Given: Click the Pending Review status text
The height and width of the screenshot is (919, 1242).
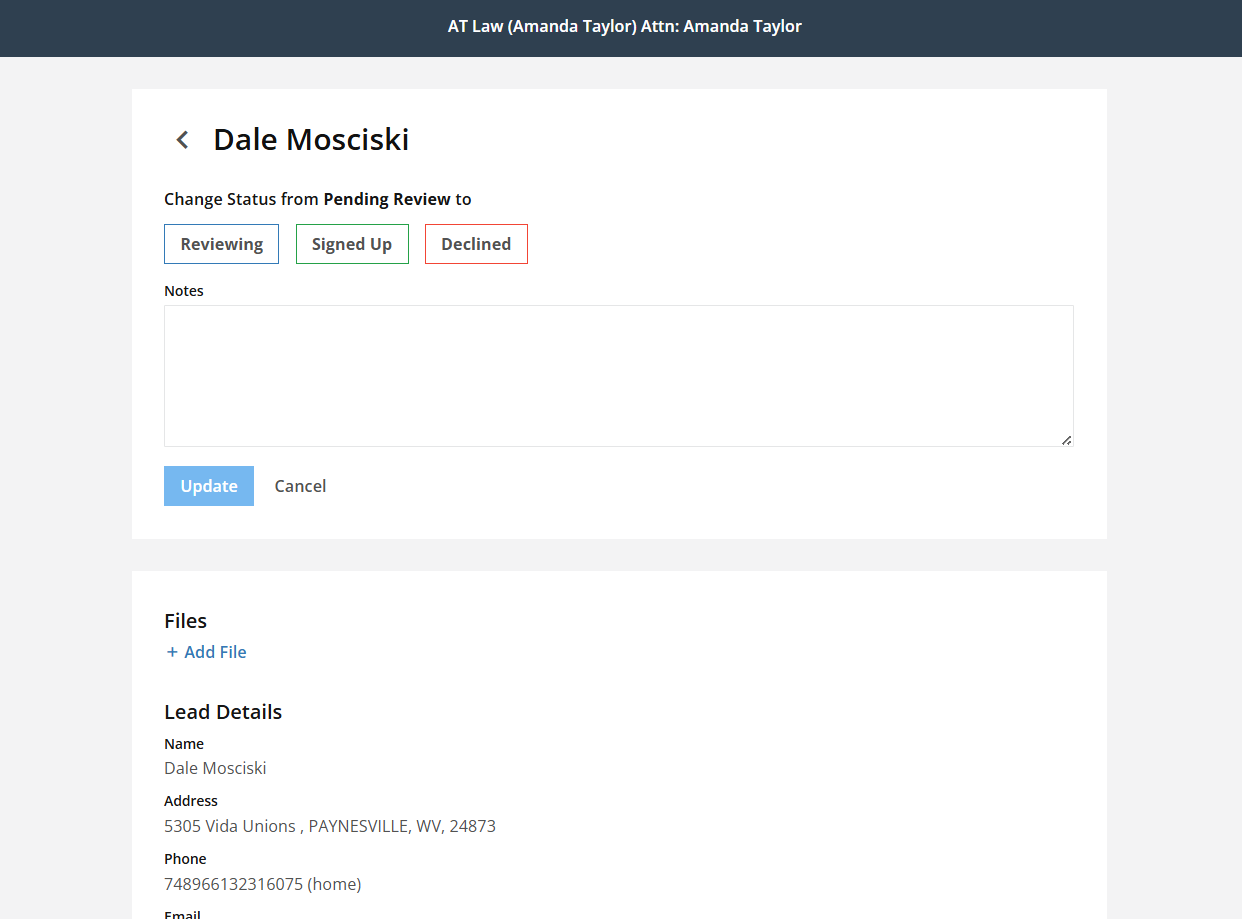Looking at the screenshot, I should point(386,199).
